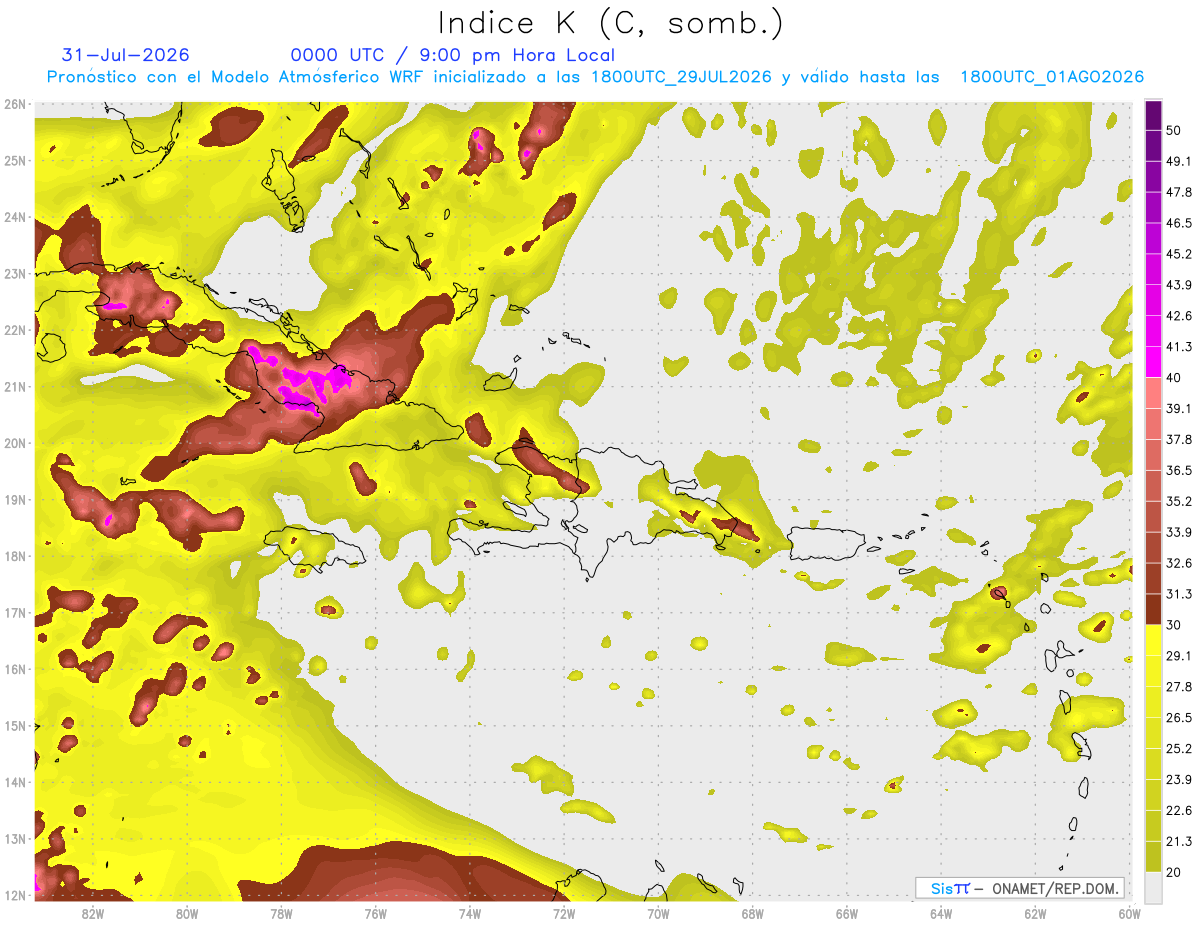
Task: Click the "37.8" color scale label
Action: (1179, 439)
